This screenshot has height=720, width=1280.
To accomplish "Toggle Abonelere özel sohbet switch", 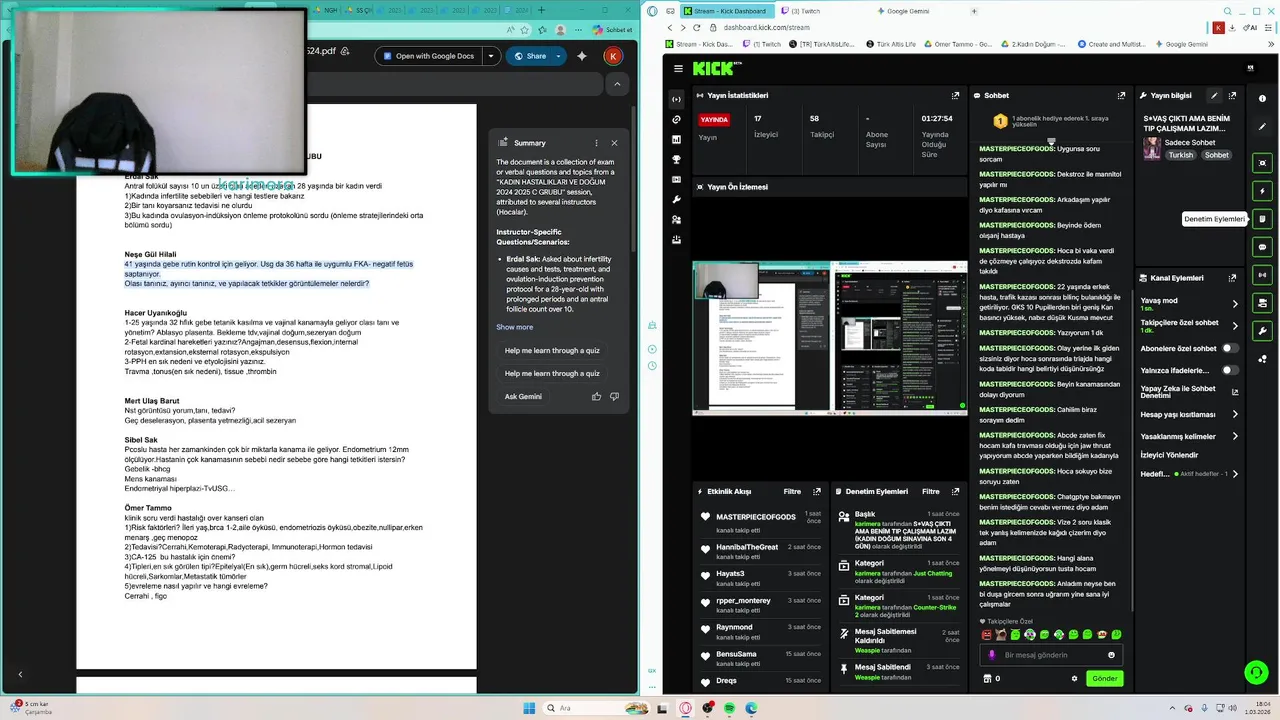I will pos(1230,349).
